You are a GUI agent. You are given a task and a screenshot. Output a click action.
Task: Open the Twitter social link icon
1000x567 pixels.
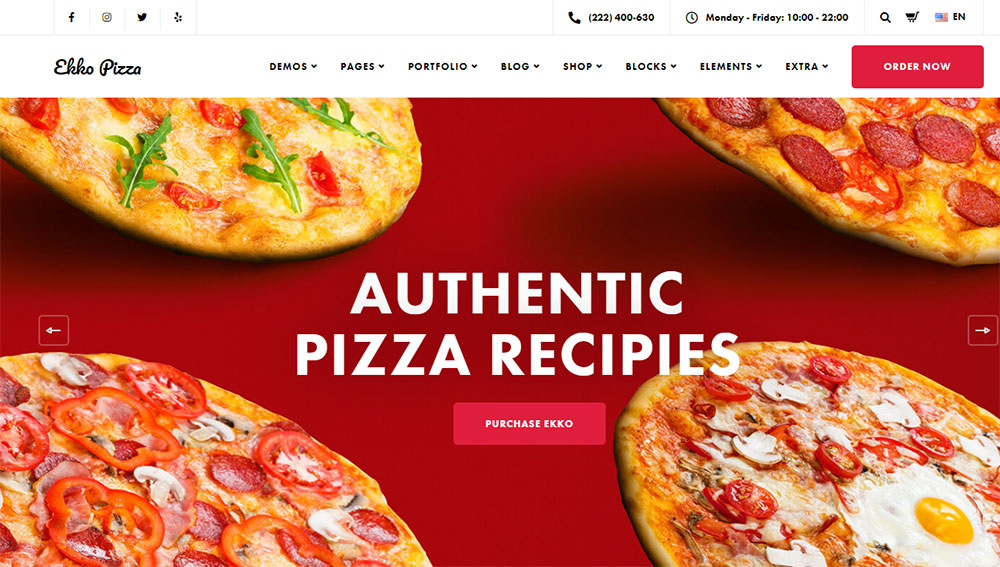[x=142, y=17]
